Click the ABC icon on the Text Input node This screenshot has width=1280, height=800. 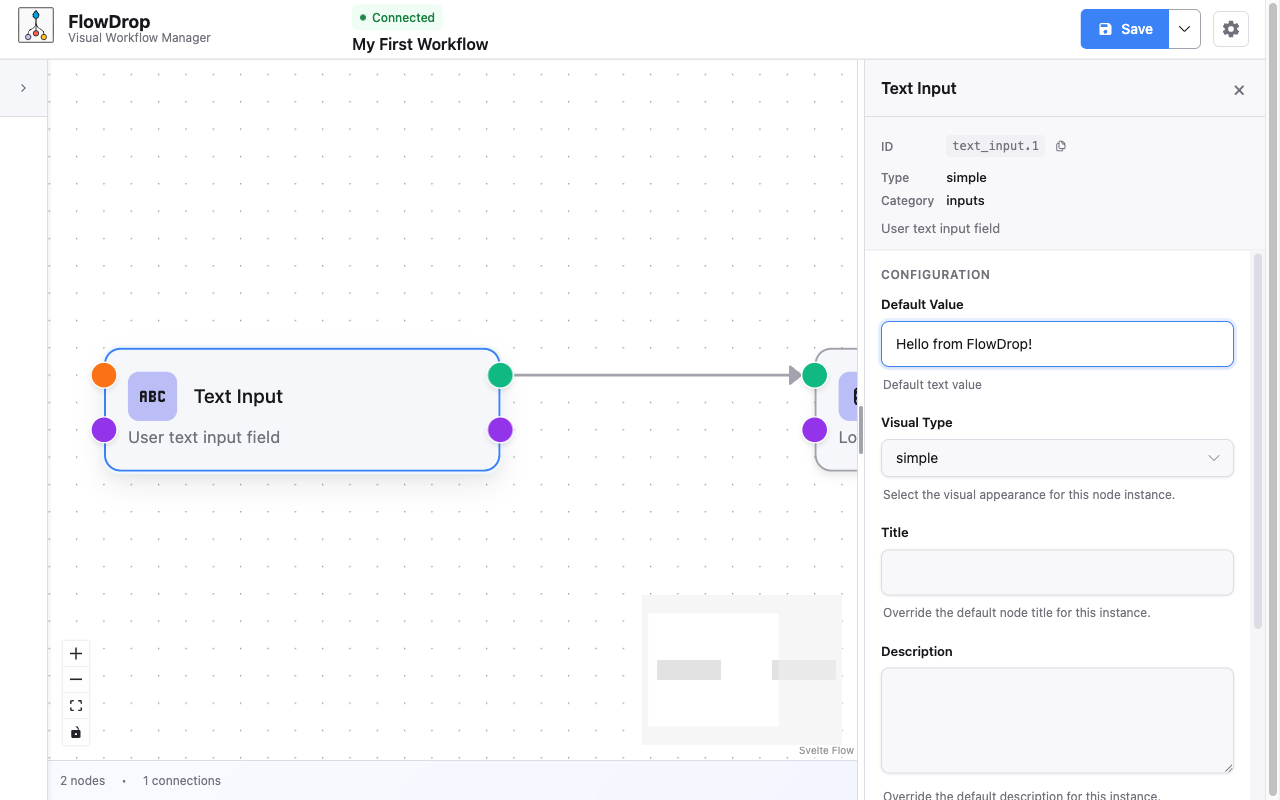[152, 396]
